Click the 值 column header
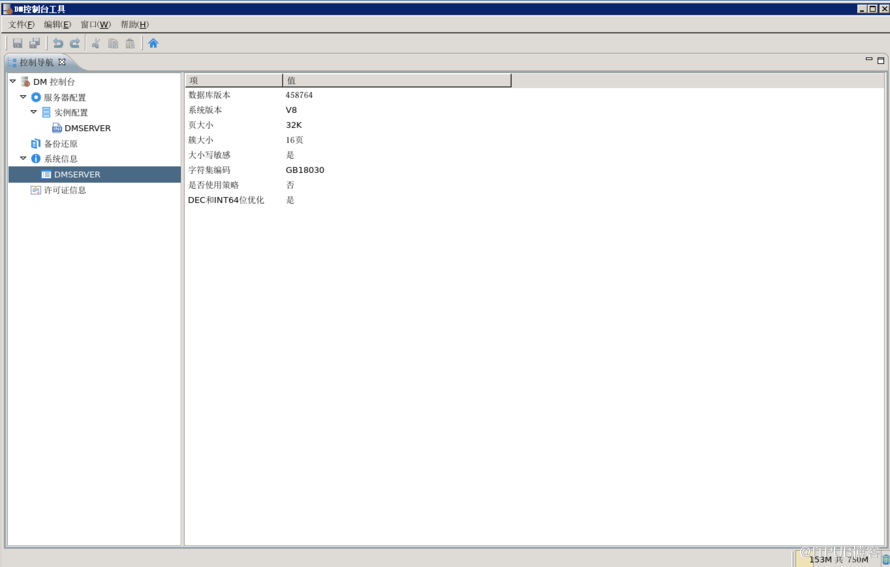This screenshot has height=567, width=890. 396,80
